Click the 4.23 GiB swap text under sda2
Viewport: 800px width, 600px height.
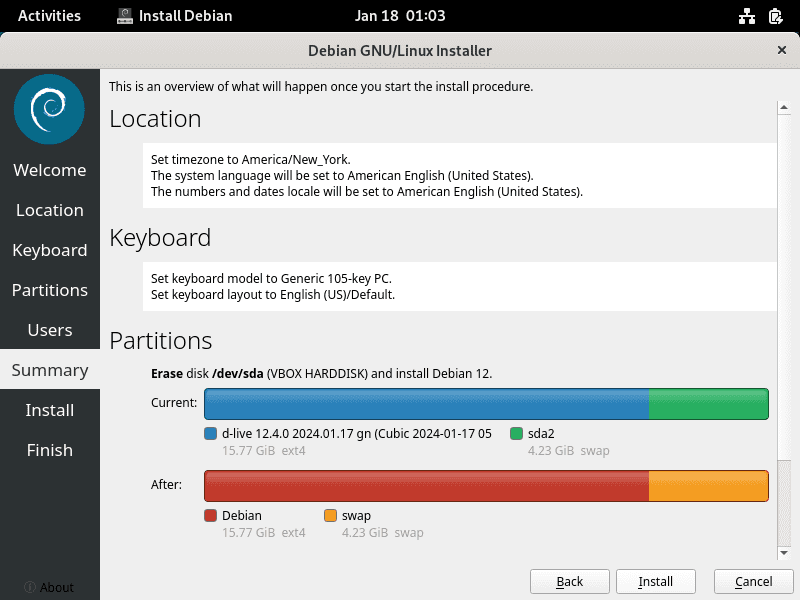pos(568,451)
